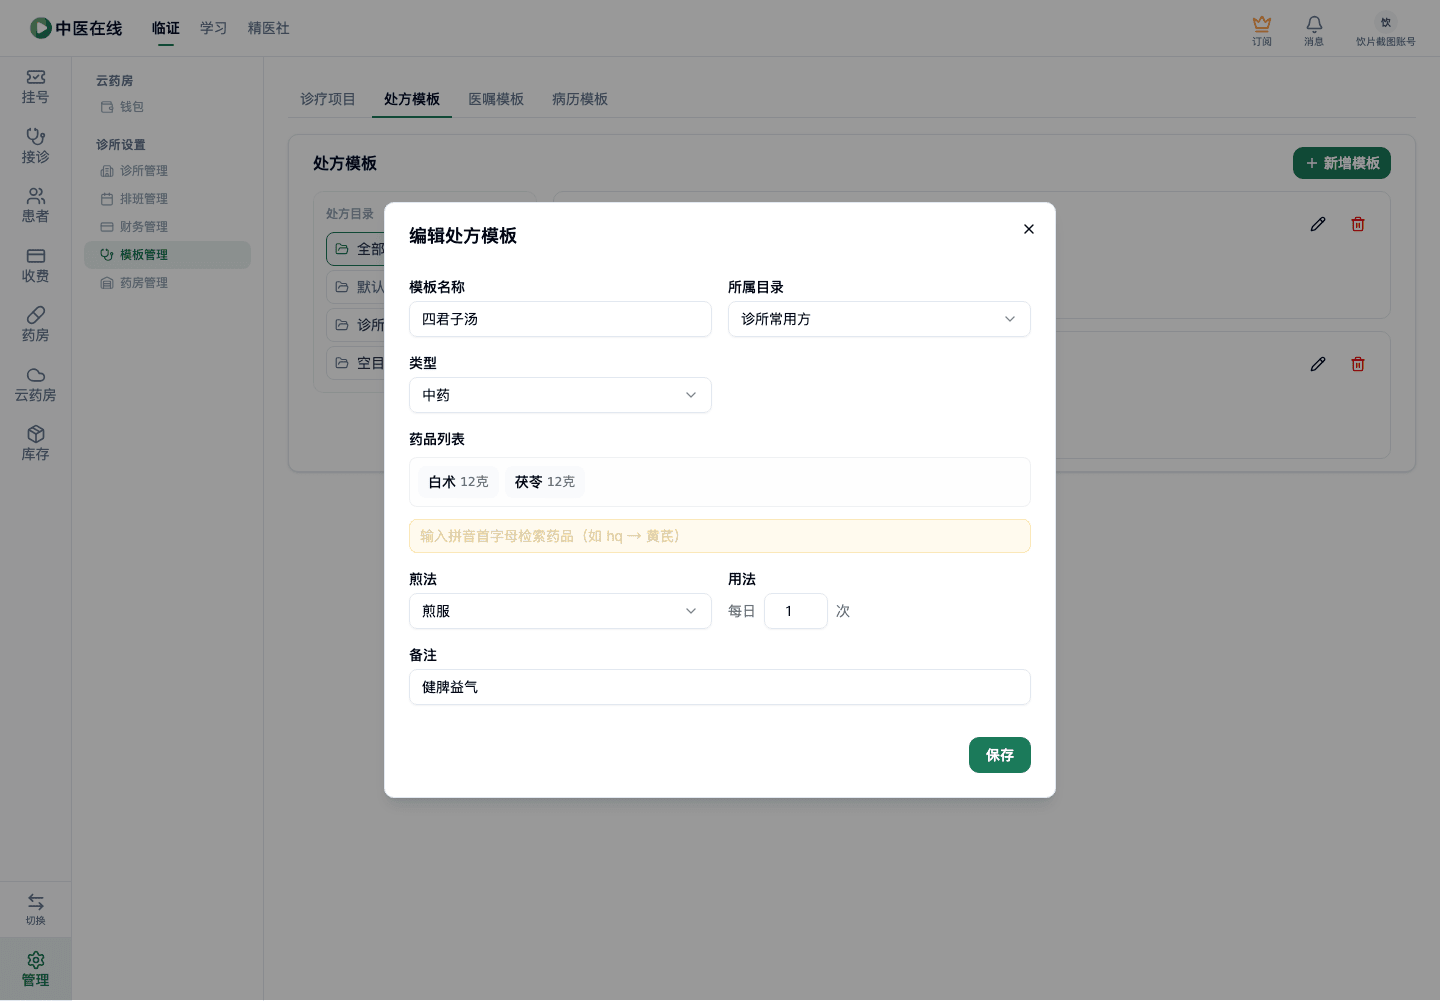Open the 接诊 consultation sidebar icon
Screen dimensions: 1440x1001
[x=35, y=146]
